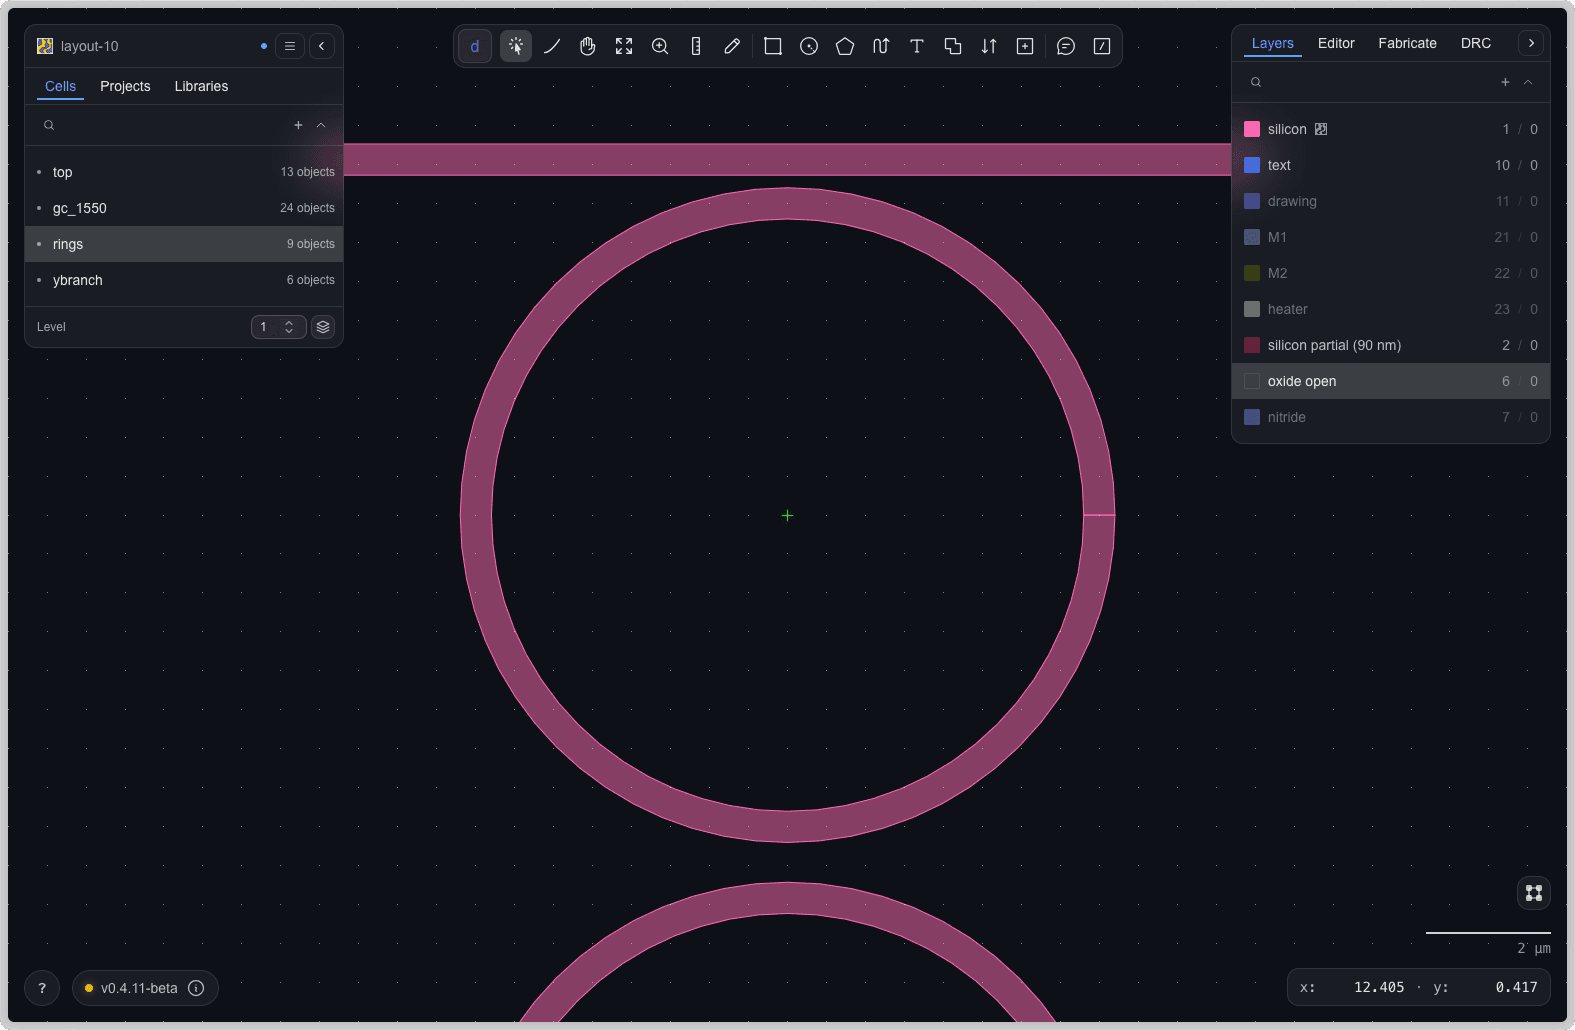Click the add instance plus-square tool
1575x1030 pixels.
1025,46
